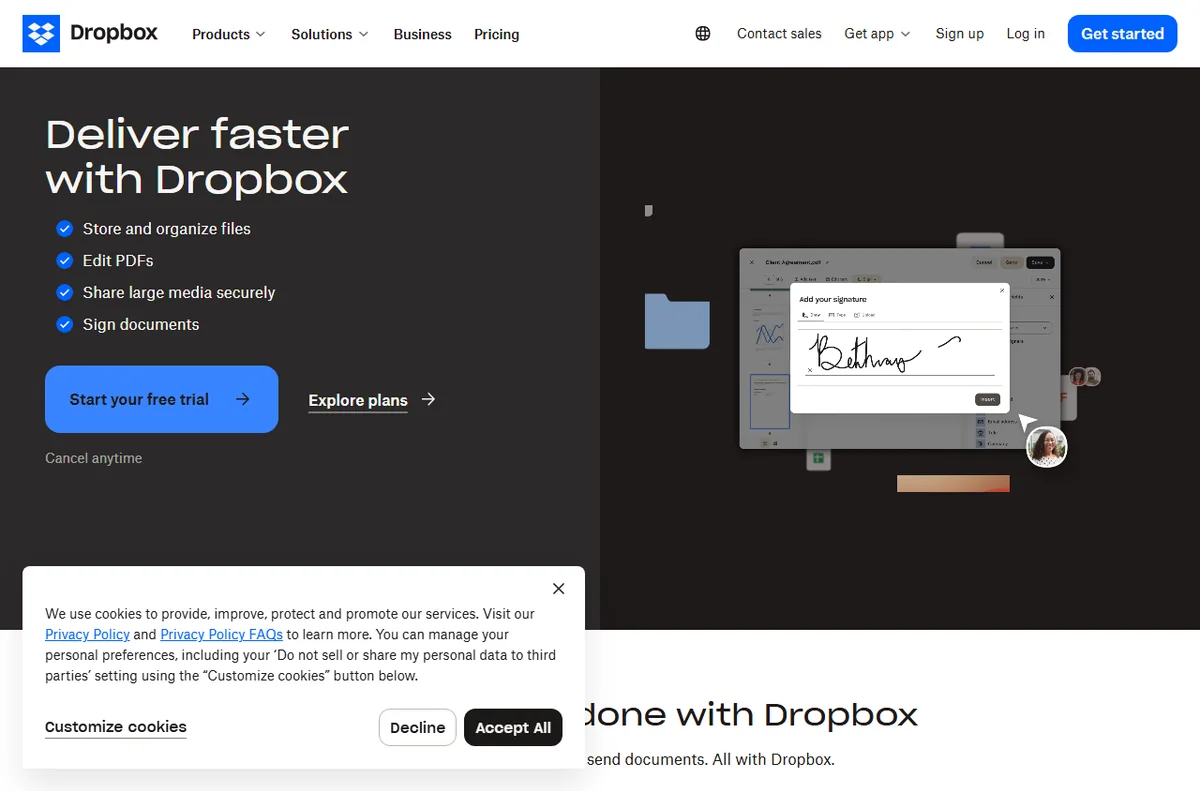Click Customize cookies

tap(116, 727)
